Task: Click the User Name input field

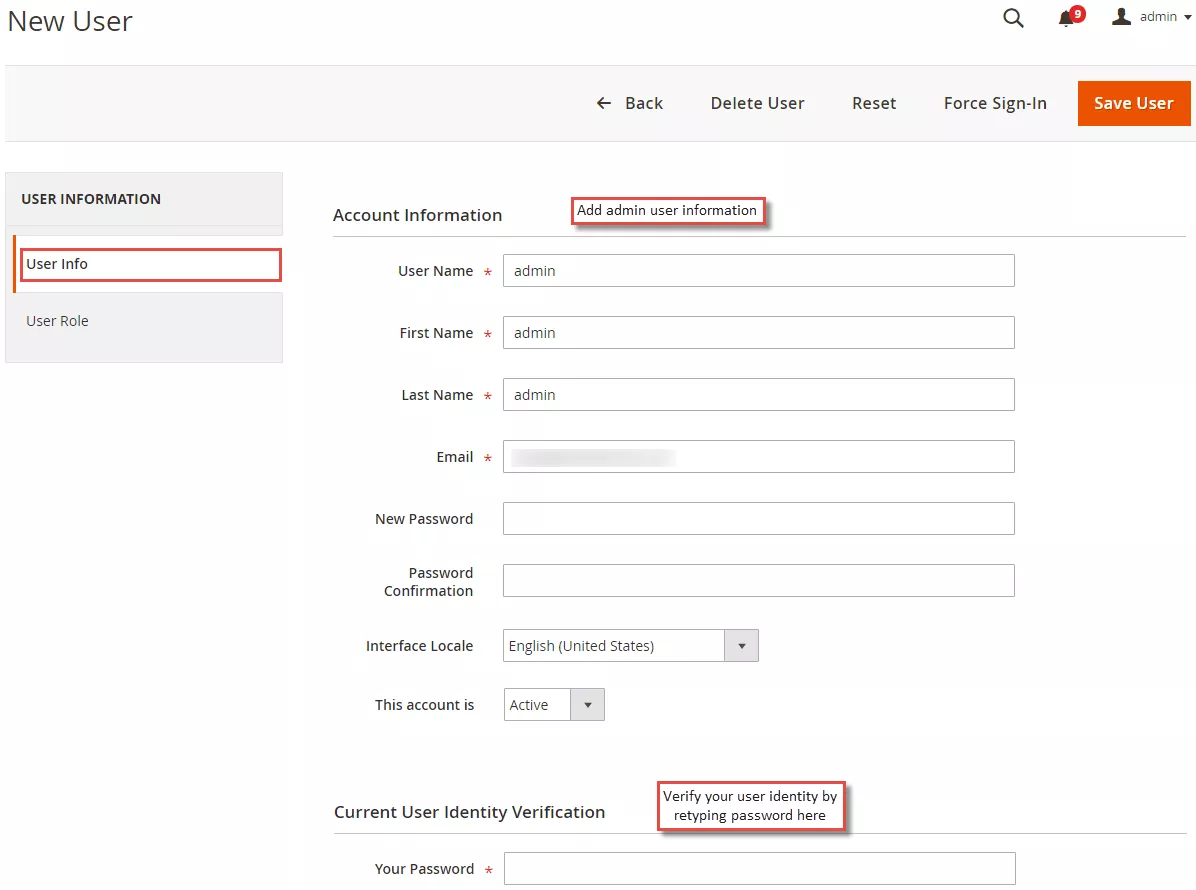Action: click(x=758, y=271)
